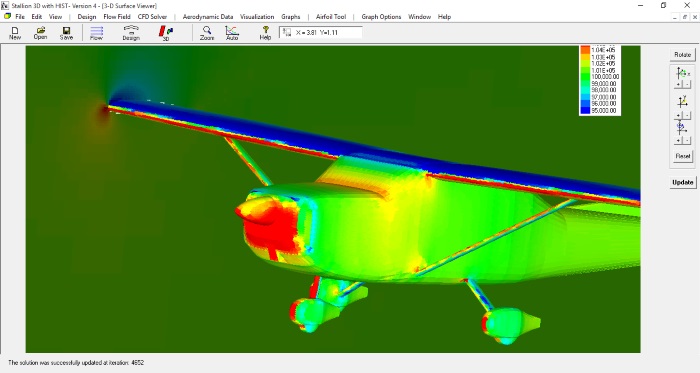Click the green 100,000.00 legend swatch
700x373 pixels.
tap(585, 77)
